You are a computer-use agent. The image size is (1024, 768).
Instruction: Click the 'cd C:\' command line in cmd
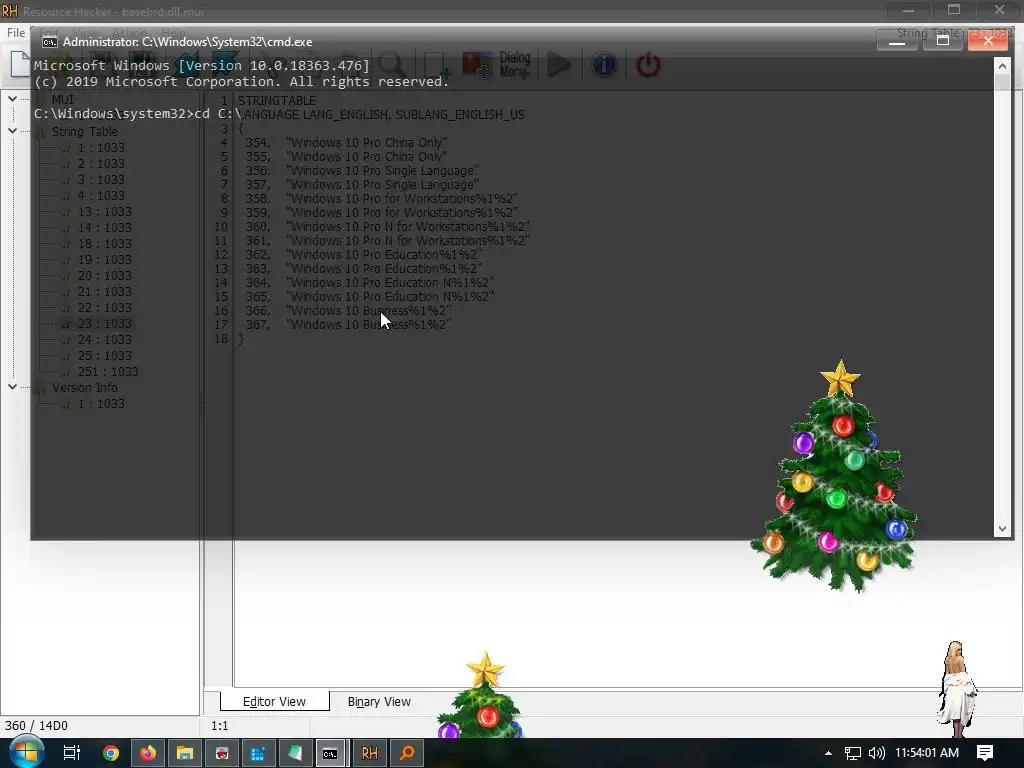[x=138, y=114]
